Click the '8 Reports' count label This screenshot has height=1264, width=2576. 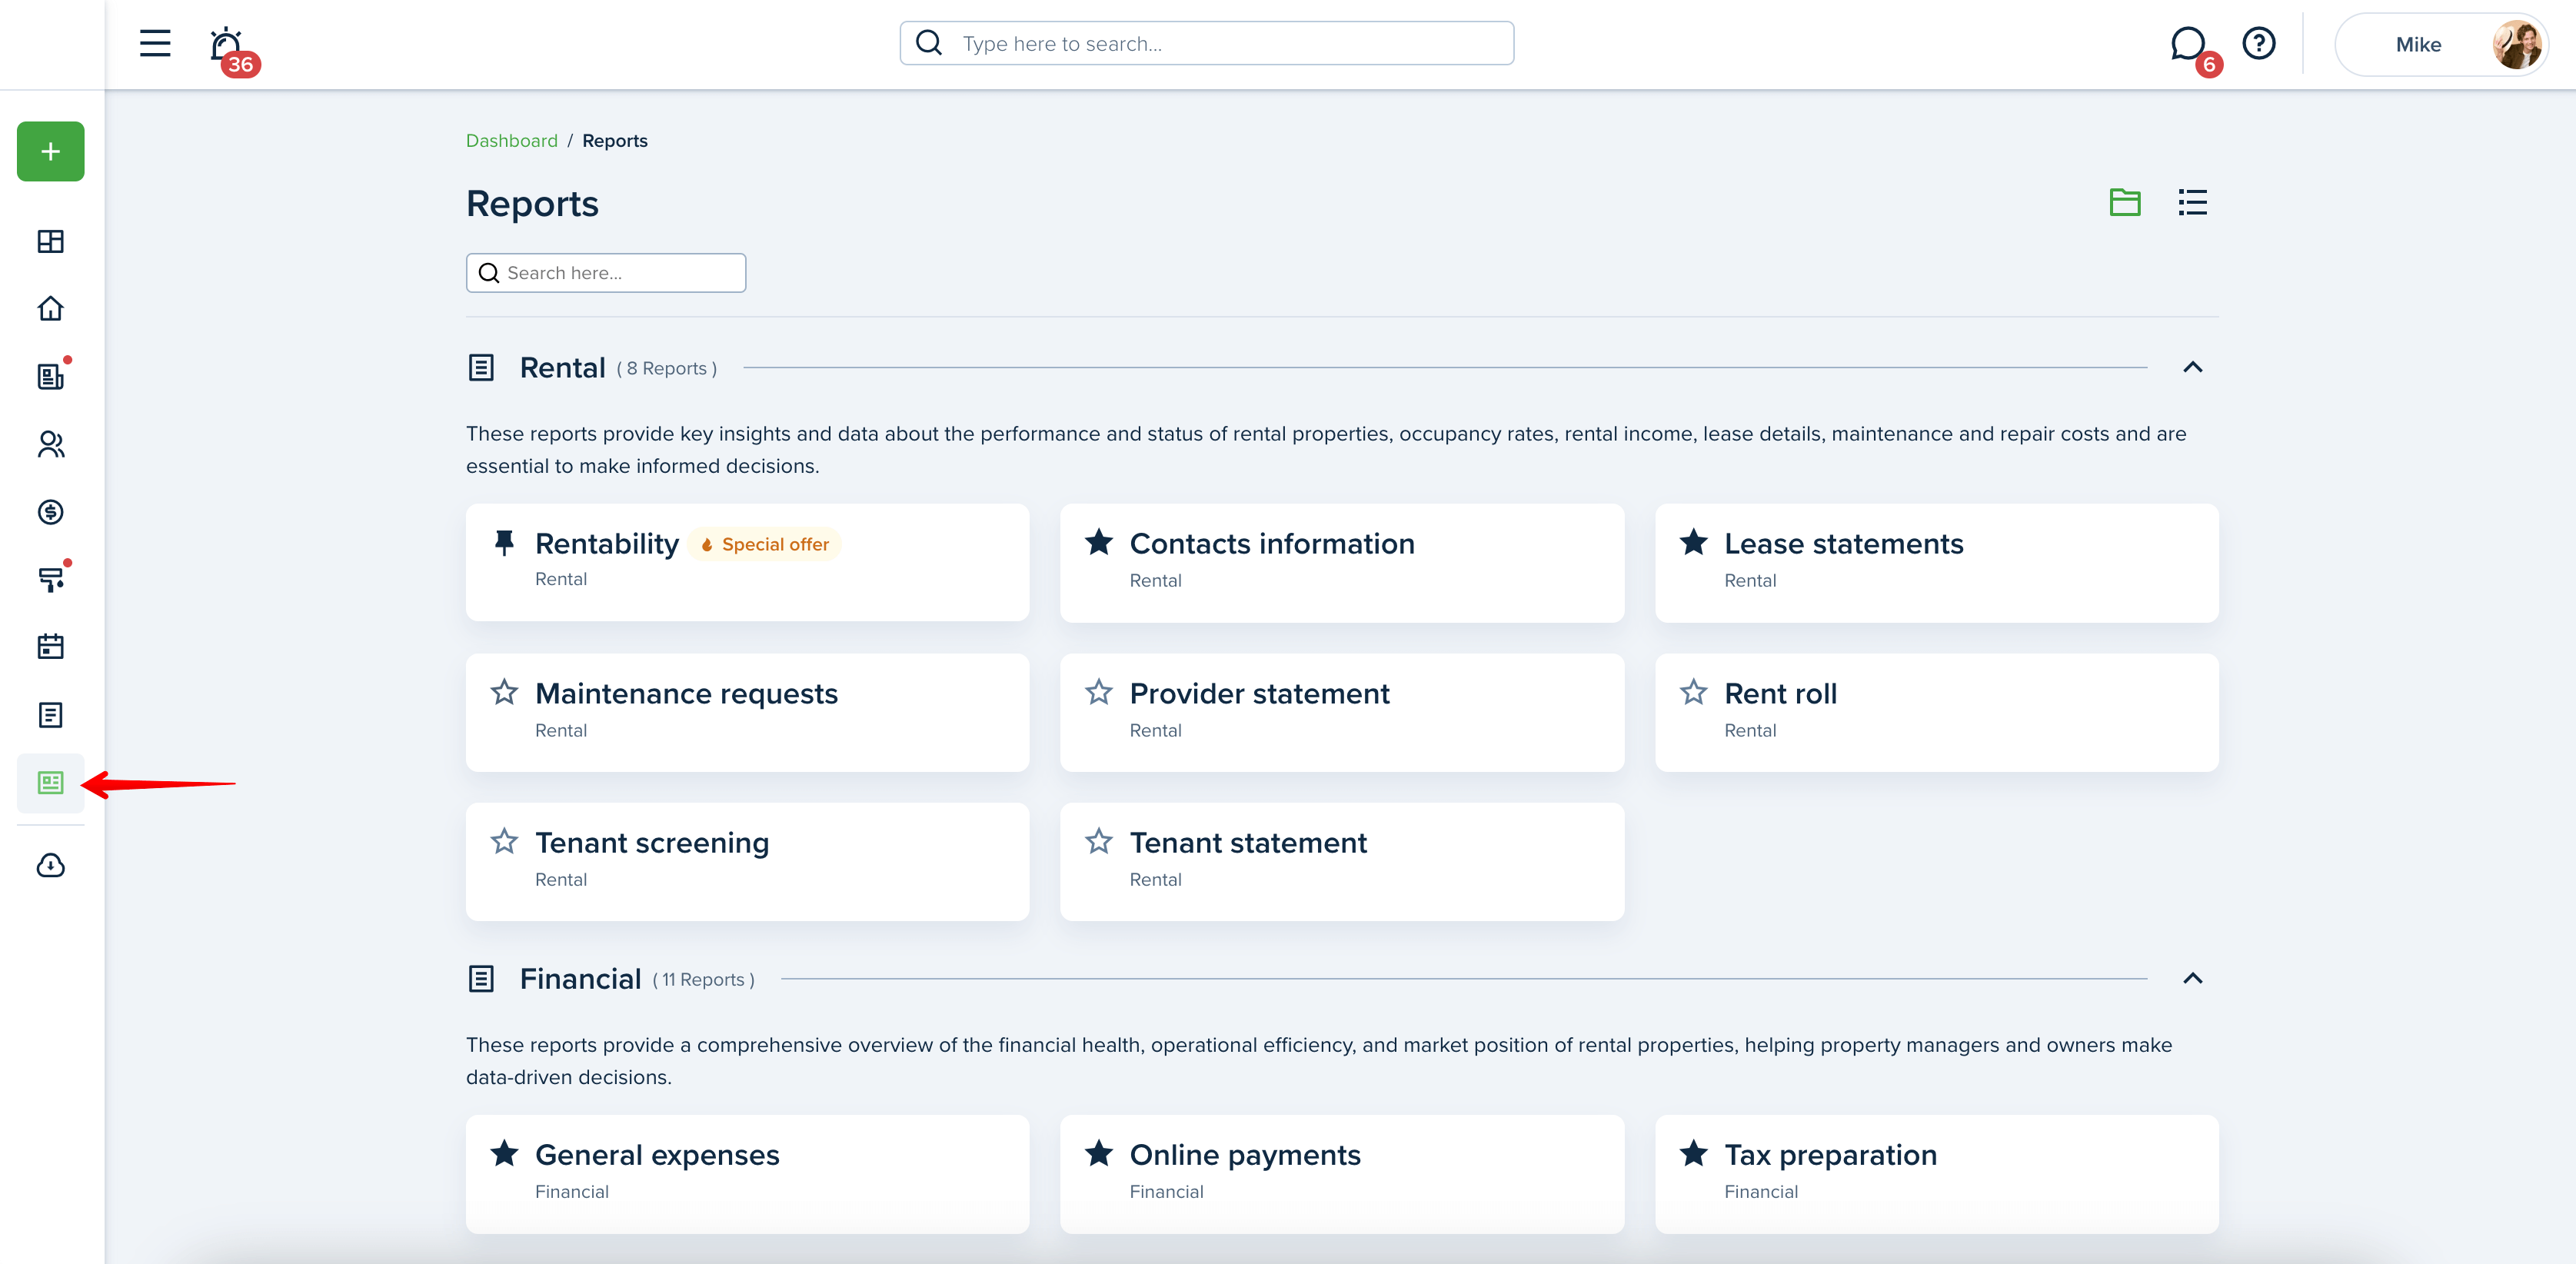[x=666, y=369]
